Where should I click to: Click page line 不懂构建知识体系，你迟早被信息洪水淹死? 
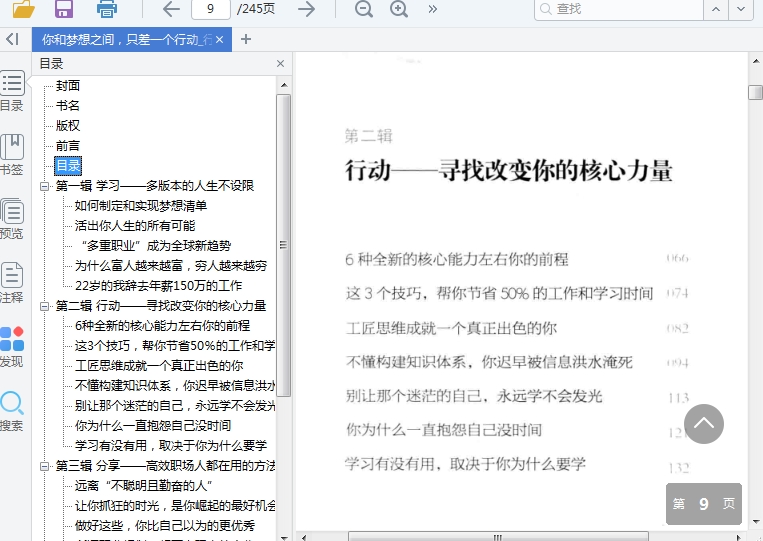coord(489,362)
